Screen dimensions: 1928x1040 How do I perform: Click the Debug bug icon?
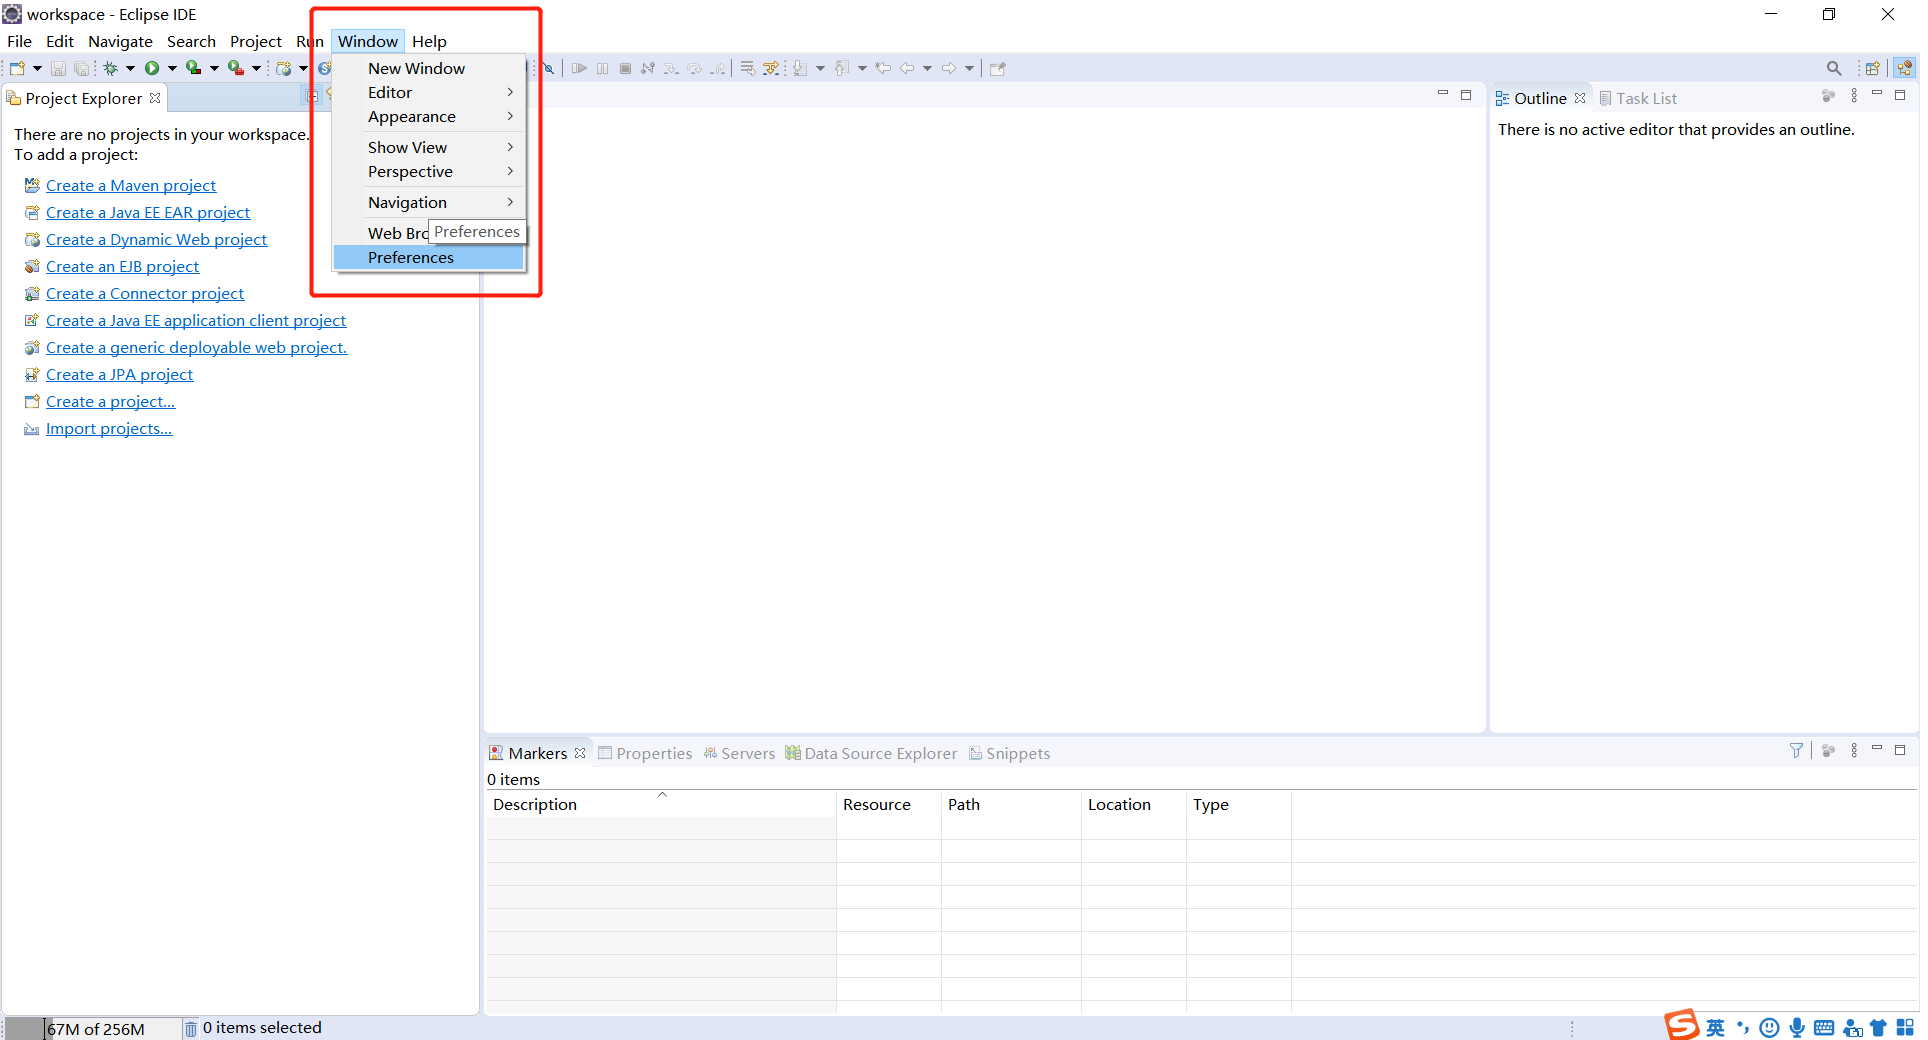point(111,68)
